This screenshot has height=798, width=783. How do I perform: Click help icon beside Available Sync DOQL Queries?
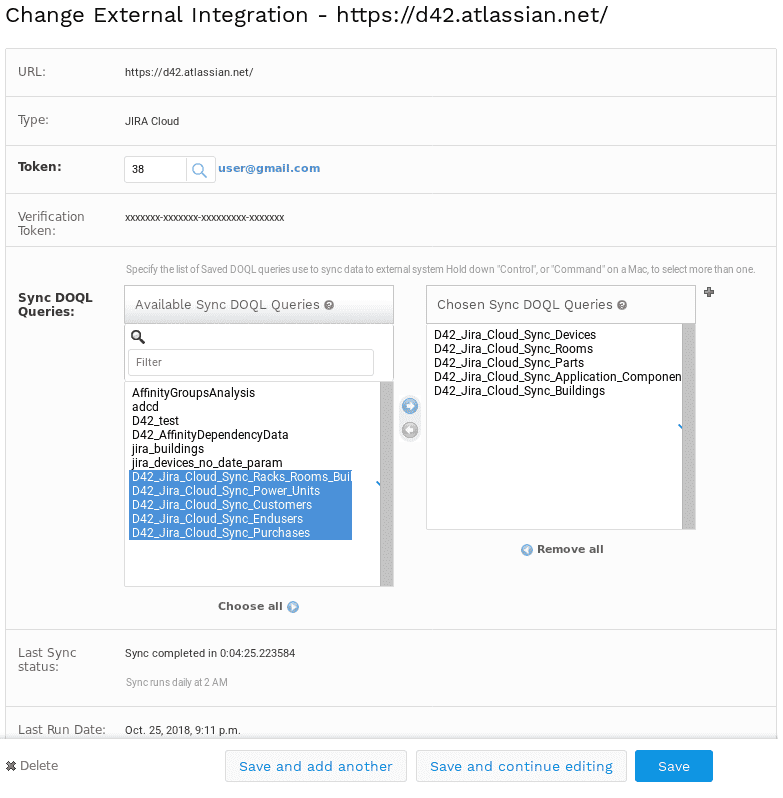coord(330,306)
